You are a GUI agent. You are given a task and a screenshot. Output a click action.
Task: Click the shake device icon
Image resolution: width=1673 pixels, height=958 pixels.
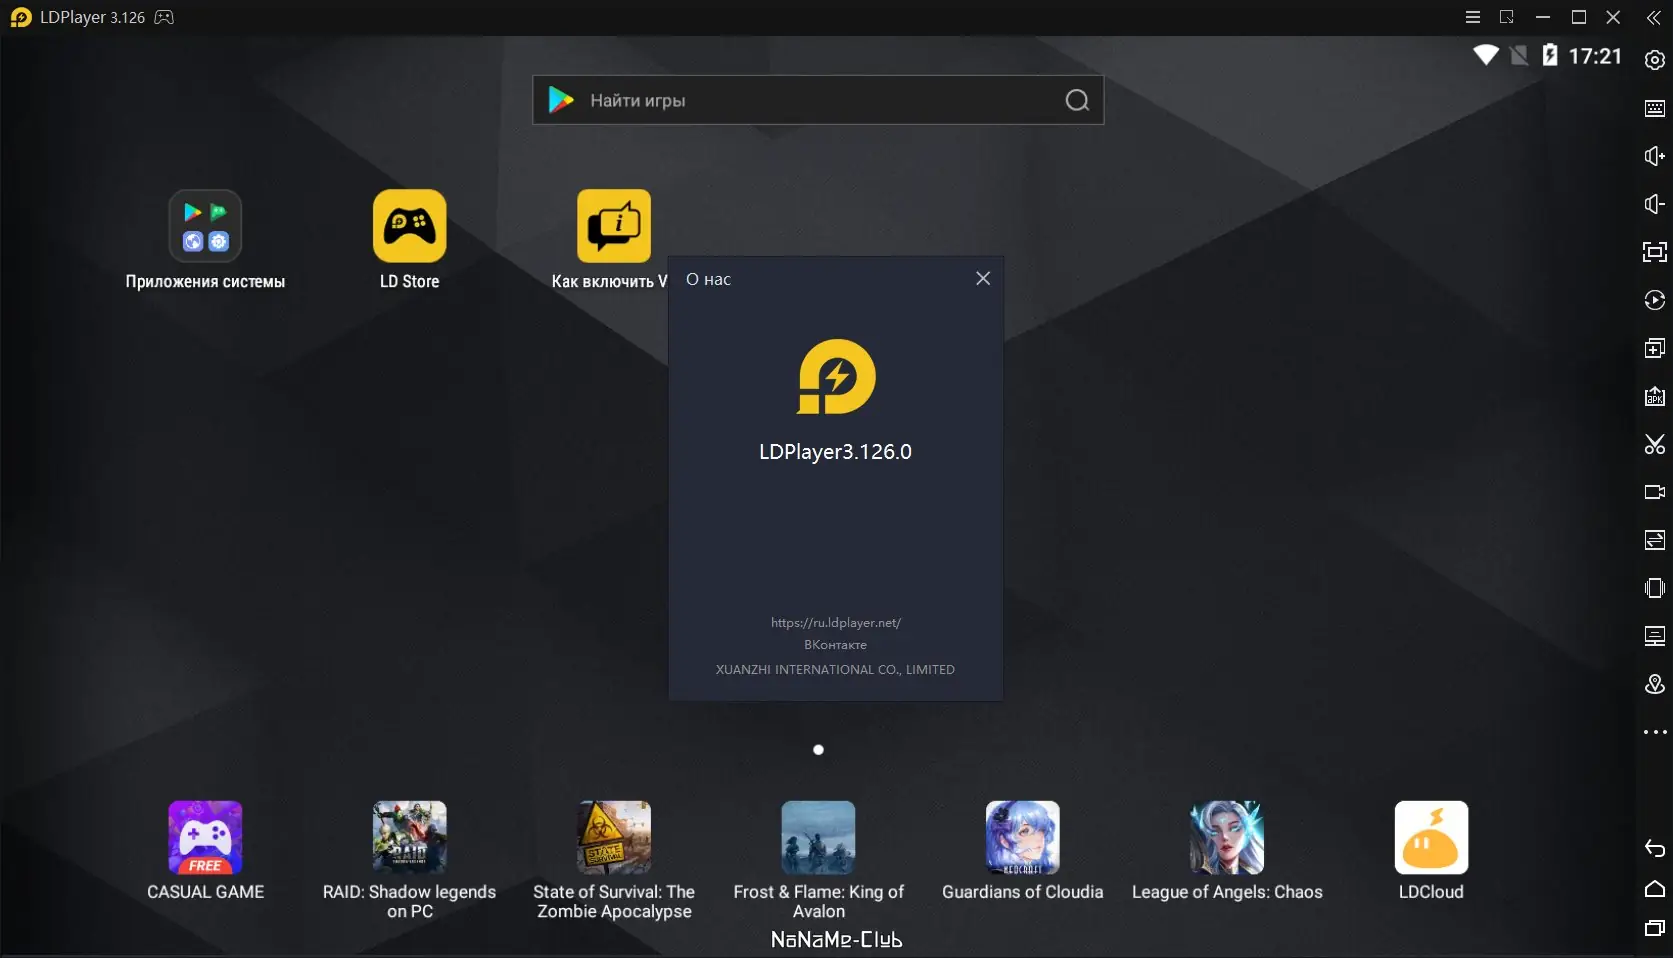(x=1655, y=588)
